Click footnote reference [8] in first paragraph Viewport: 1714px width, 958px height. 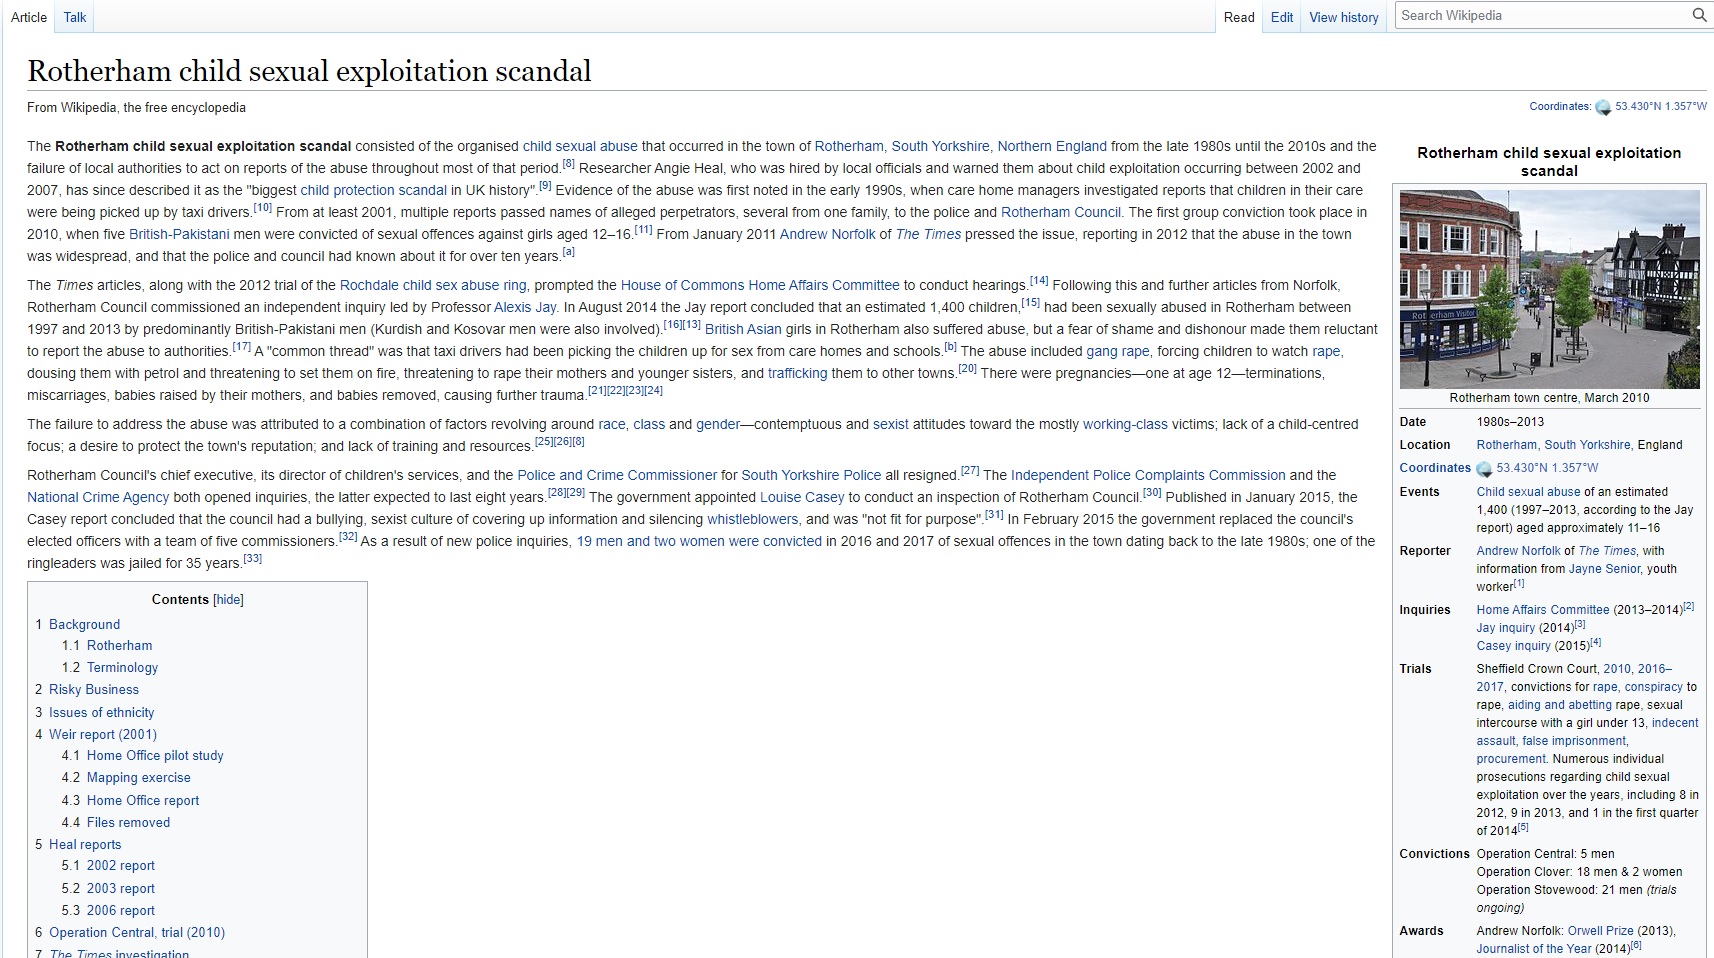click(x=568, y=163)
